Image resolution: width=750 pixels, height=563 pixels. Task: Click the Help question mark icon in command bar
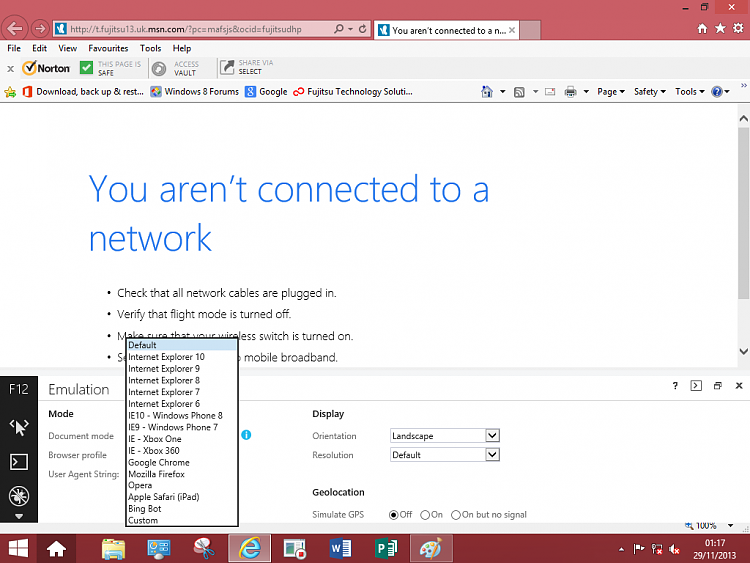[x=717, y=91]
